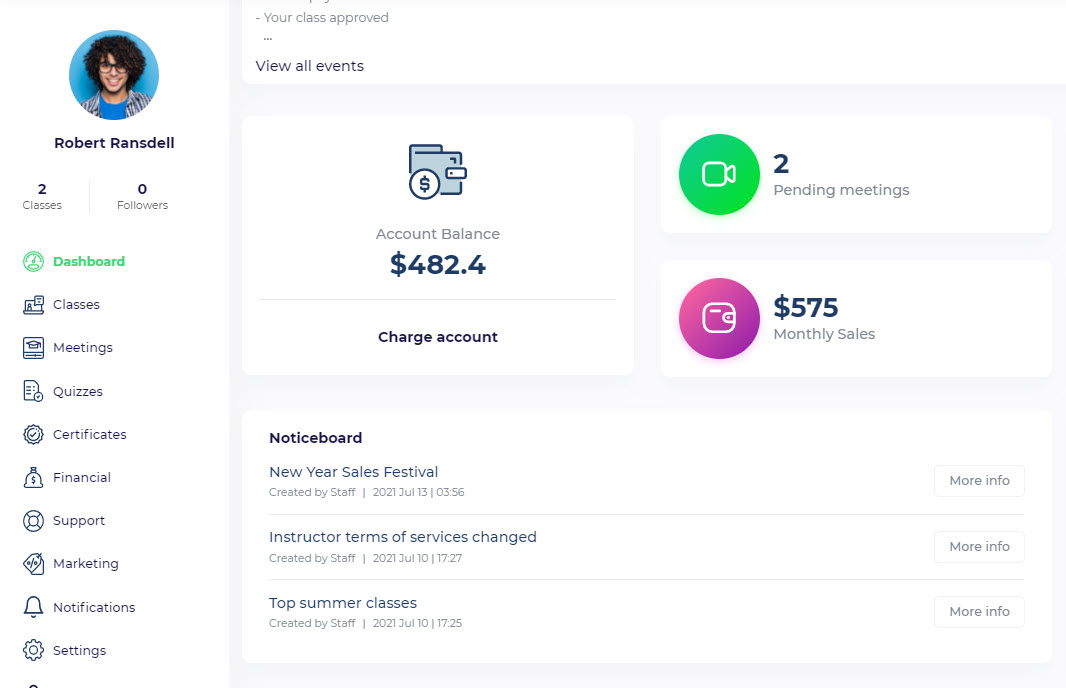The height and width of the screenshot is (688, 1066).
Task: Click the Notifications bell icon
Action: (x=33, y=607)
